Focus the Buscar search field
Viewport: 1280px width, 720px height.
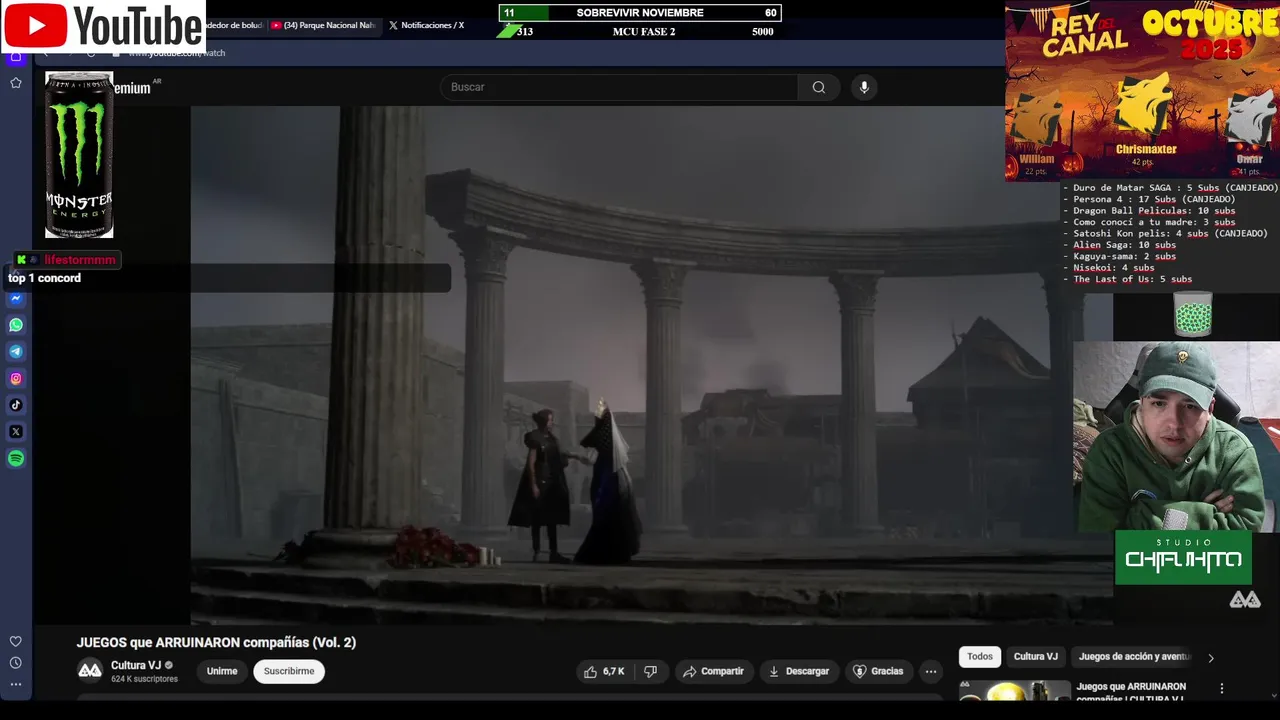619,87
